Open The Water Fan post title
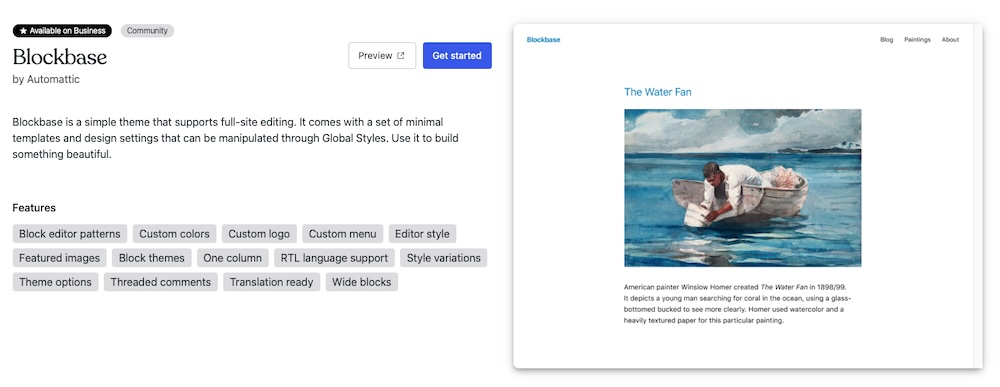Viewport: 1000px width, 387px height. [x=658, y=92]
